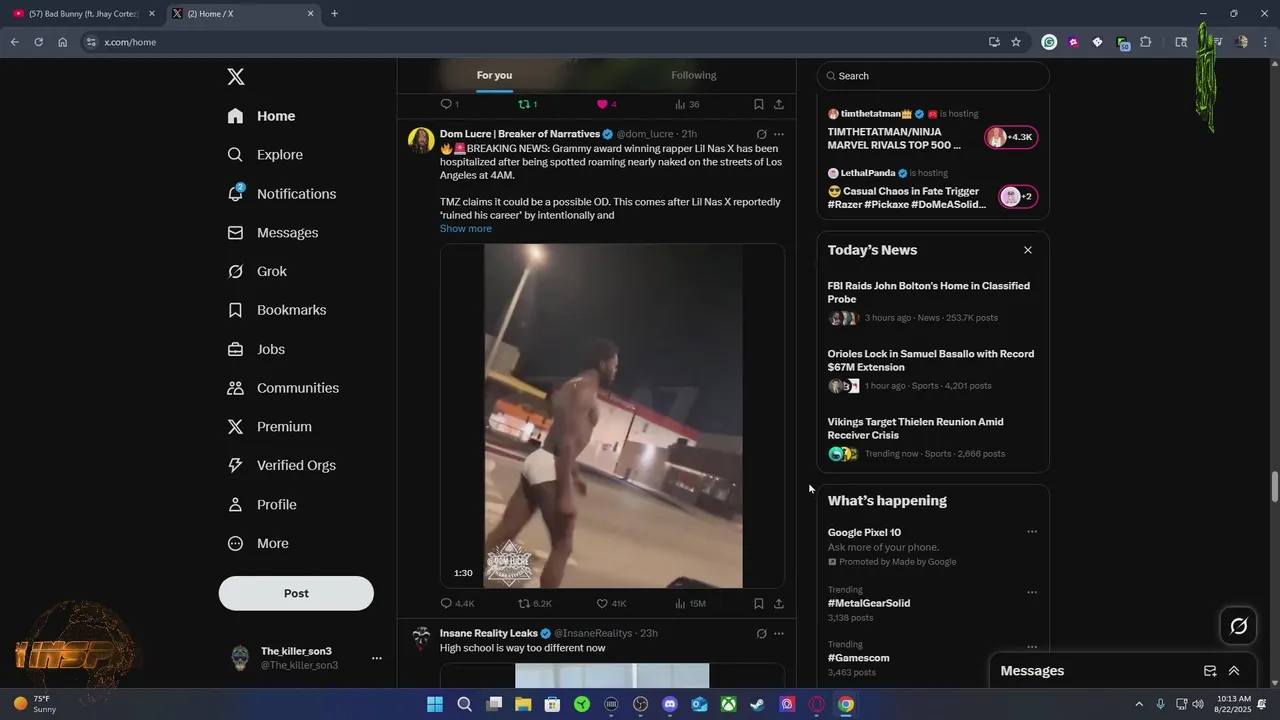Click the X logo in sidebar
Screen dimensions: 1280x720
pos(235,77)
